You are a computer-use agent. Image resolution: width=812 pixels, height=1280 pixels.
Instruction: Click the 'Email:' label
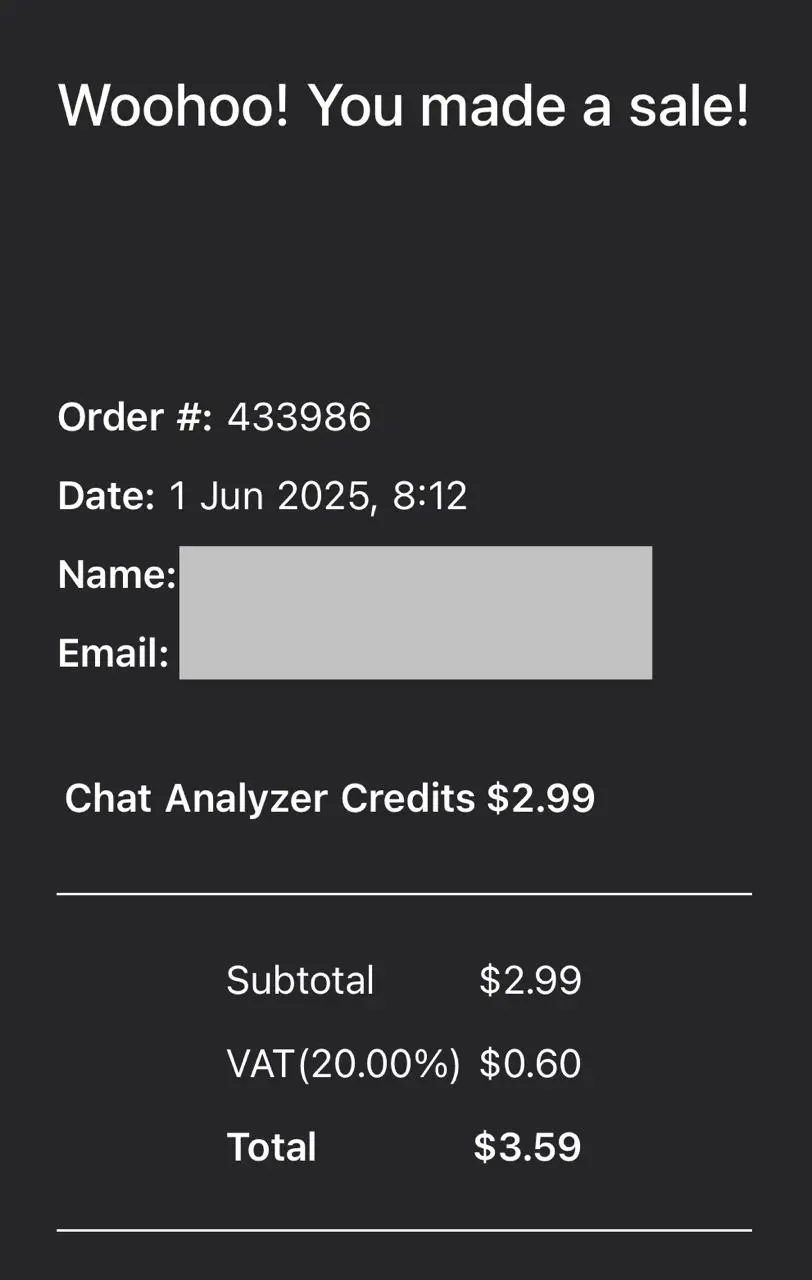click(113, 654)
